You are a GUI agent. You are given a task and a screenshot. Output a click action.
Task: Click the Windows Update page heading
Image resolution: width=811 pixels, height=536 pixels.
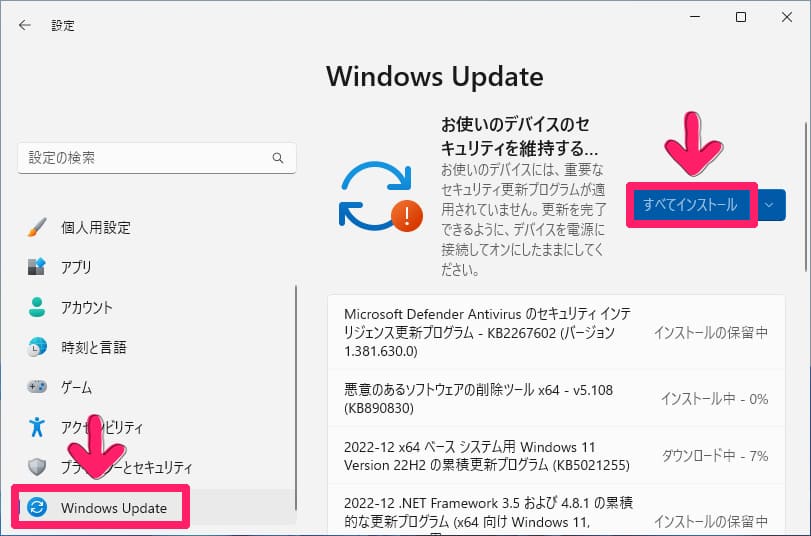click(434, 77)
